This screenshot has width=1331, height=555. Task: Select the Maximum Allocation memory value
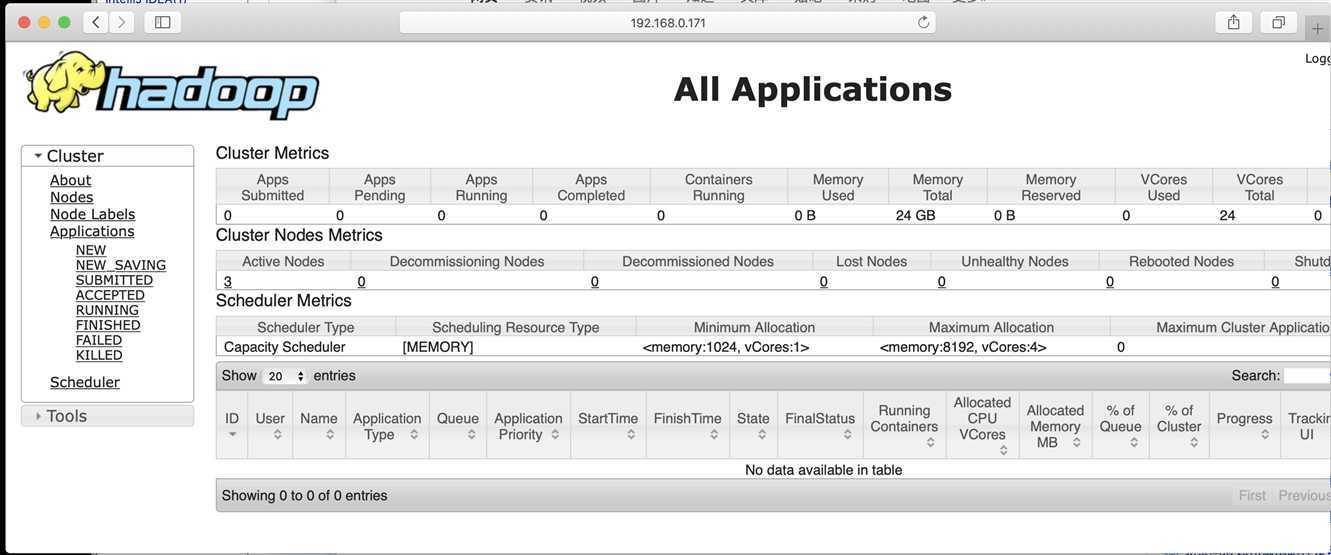point(963,347)
